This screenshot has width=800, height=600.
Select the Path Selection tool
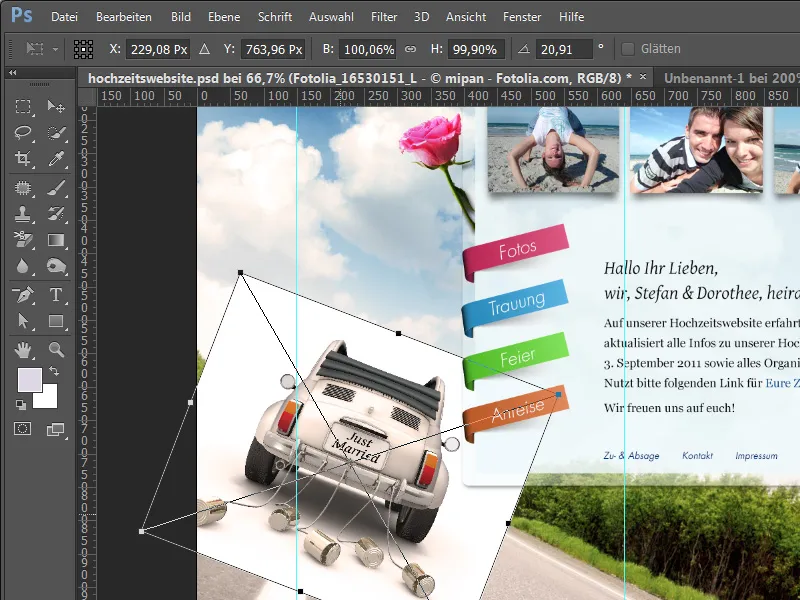(x=22, y=321)
